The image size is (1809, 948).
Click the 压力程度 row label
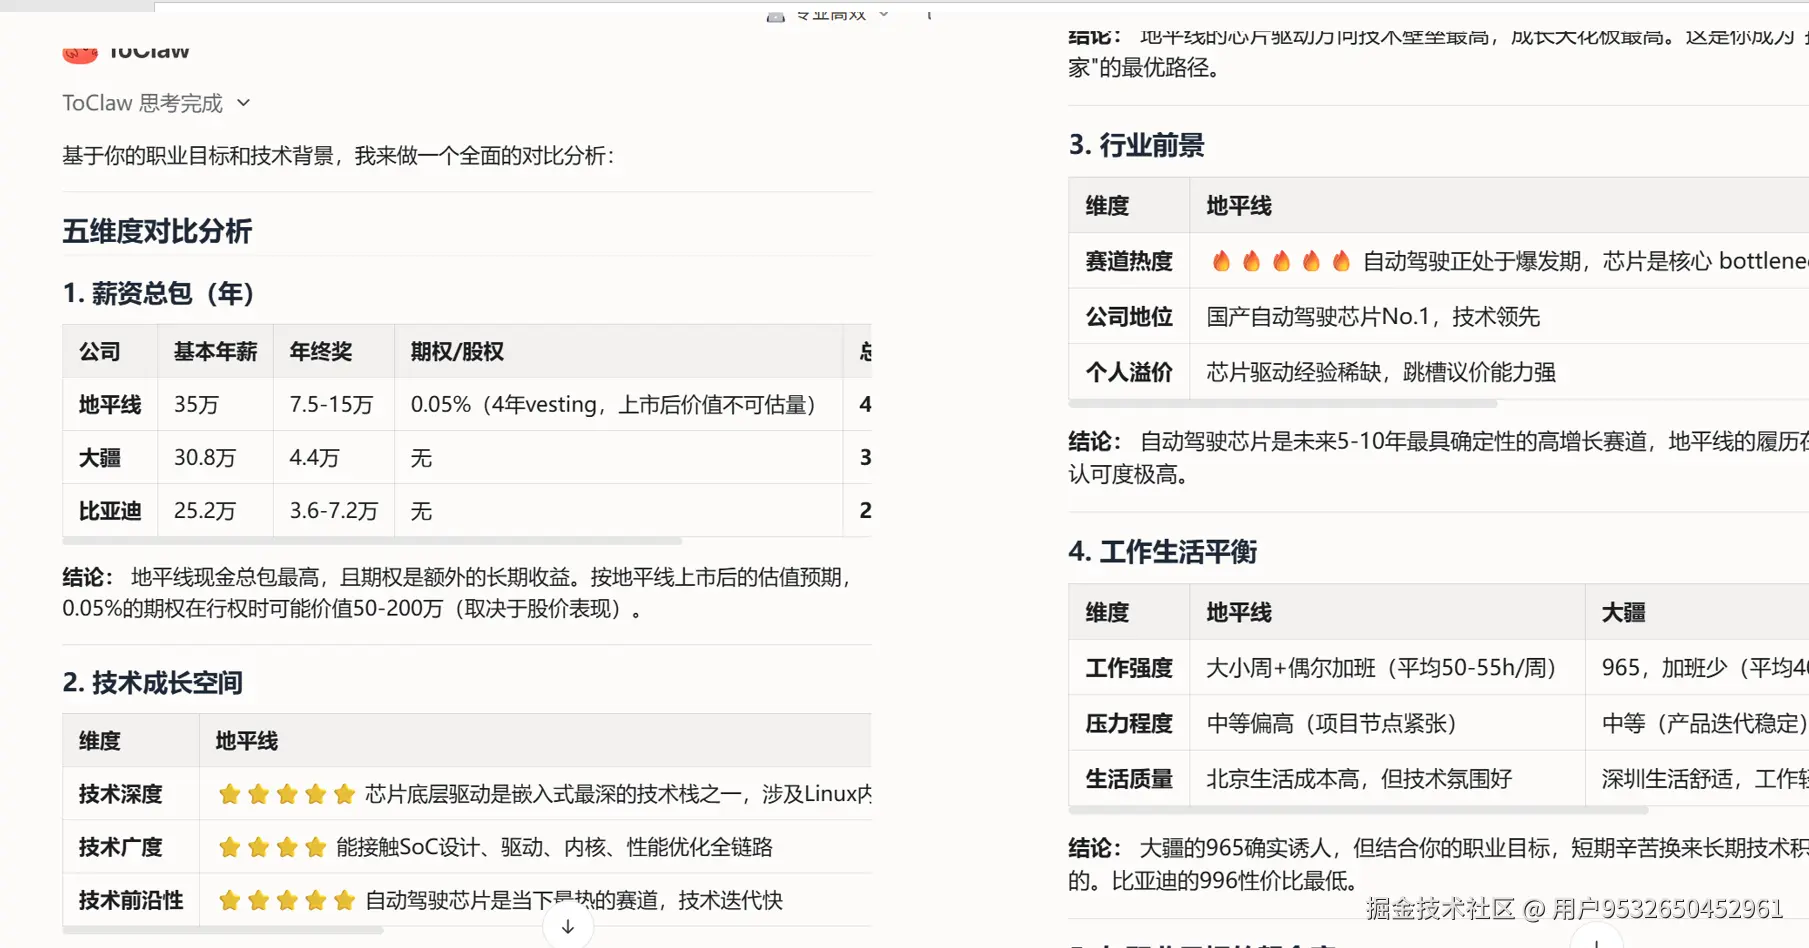pyautogui.click(x=1129, y=724)
